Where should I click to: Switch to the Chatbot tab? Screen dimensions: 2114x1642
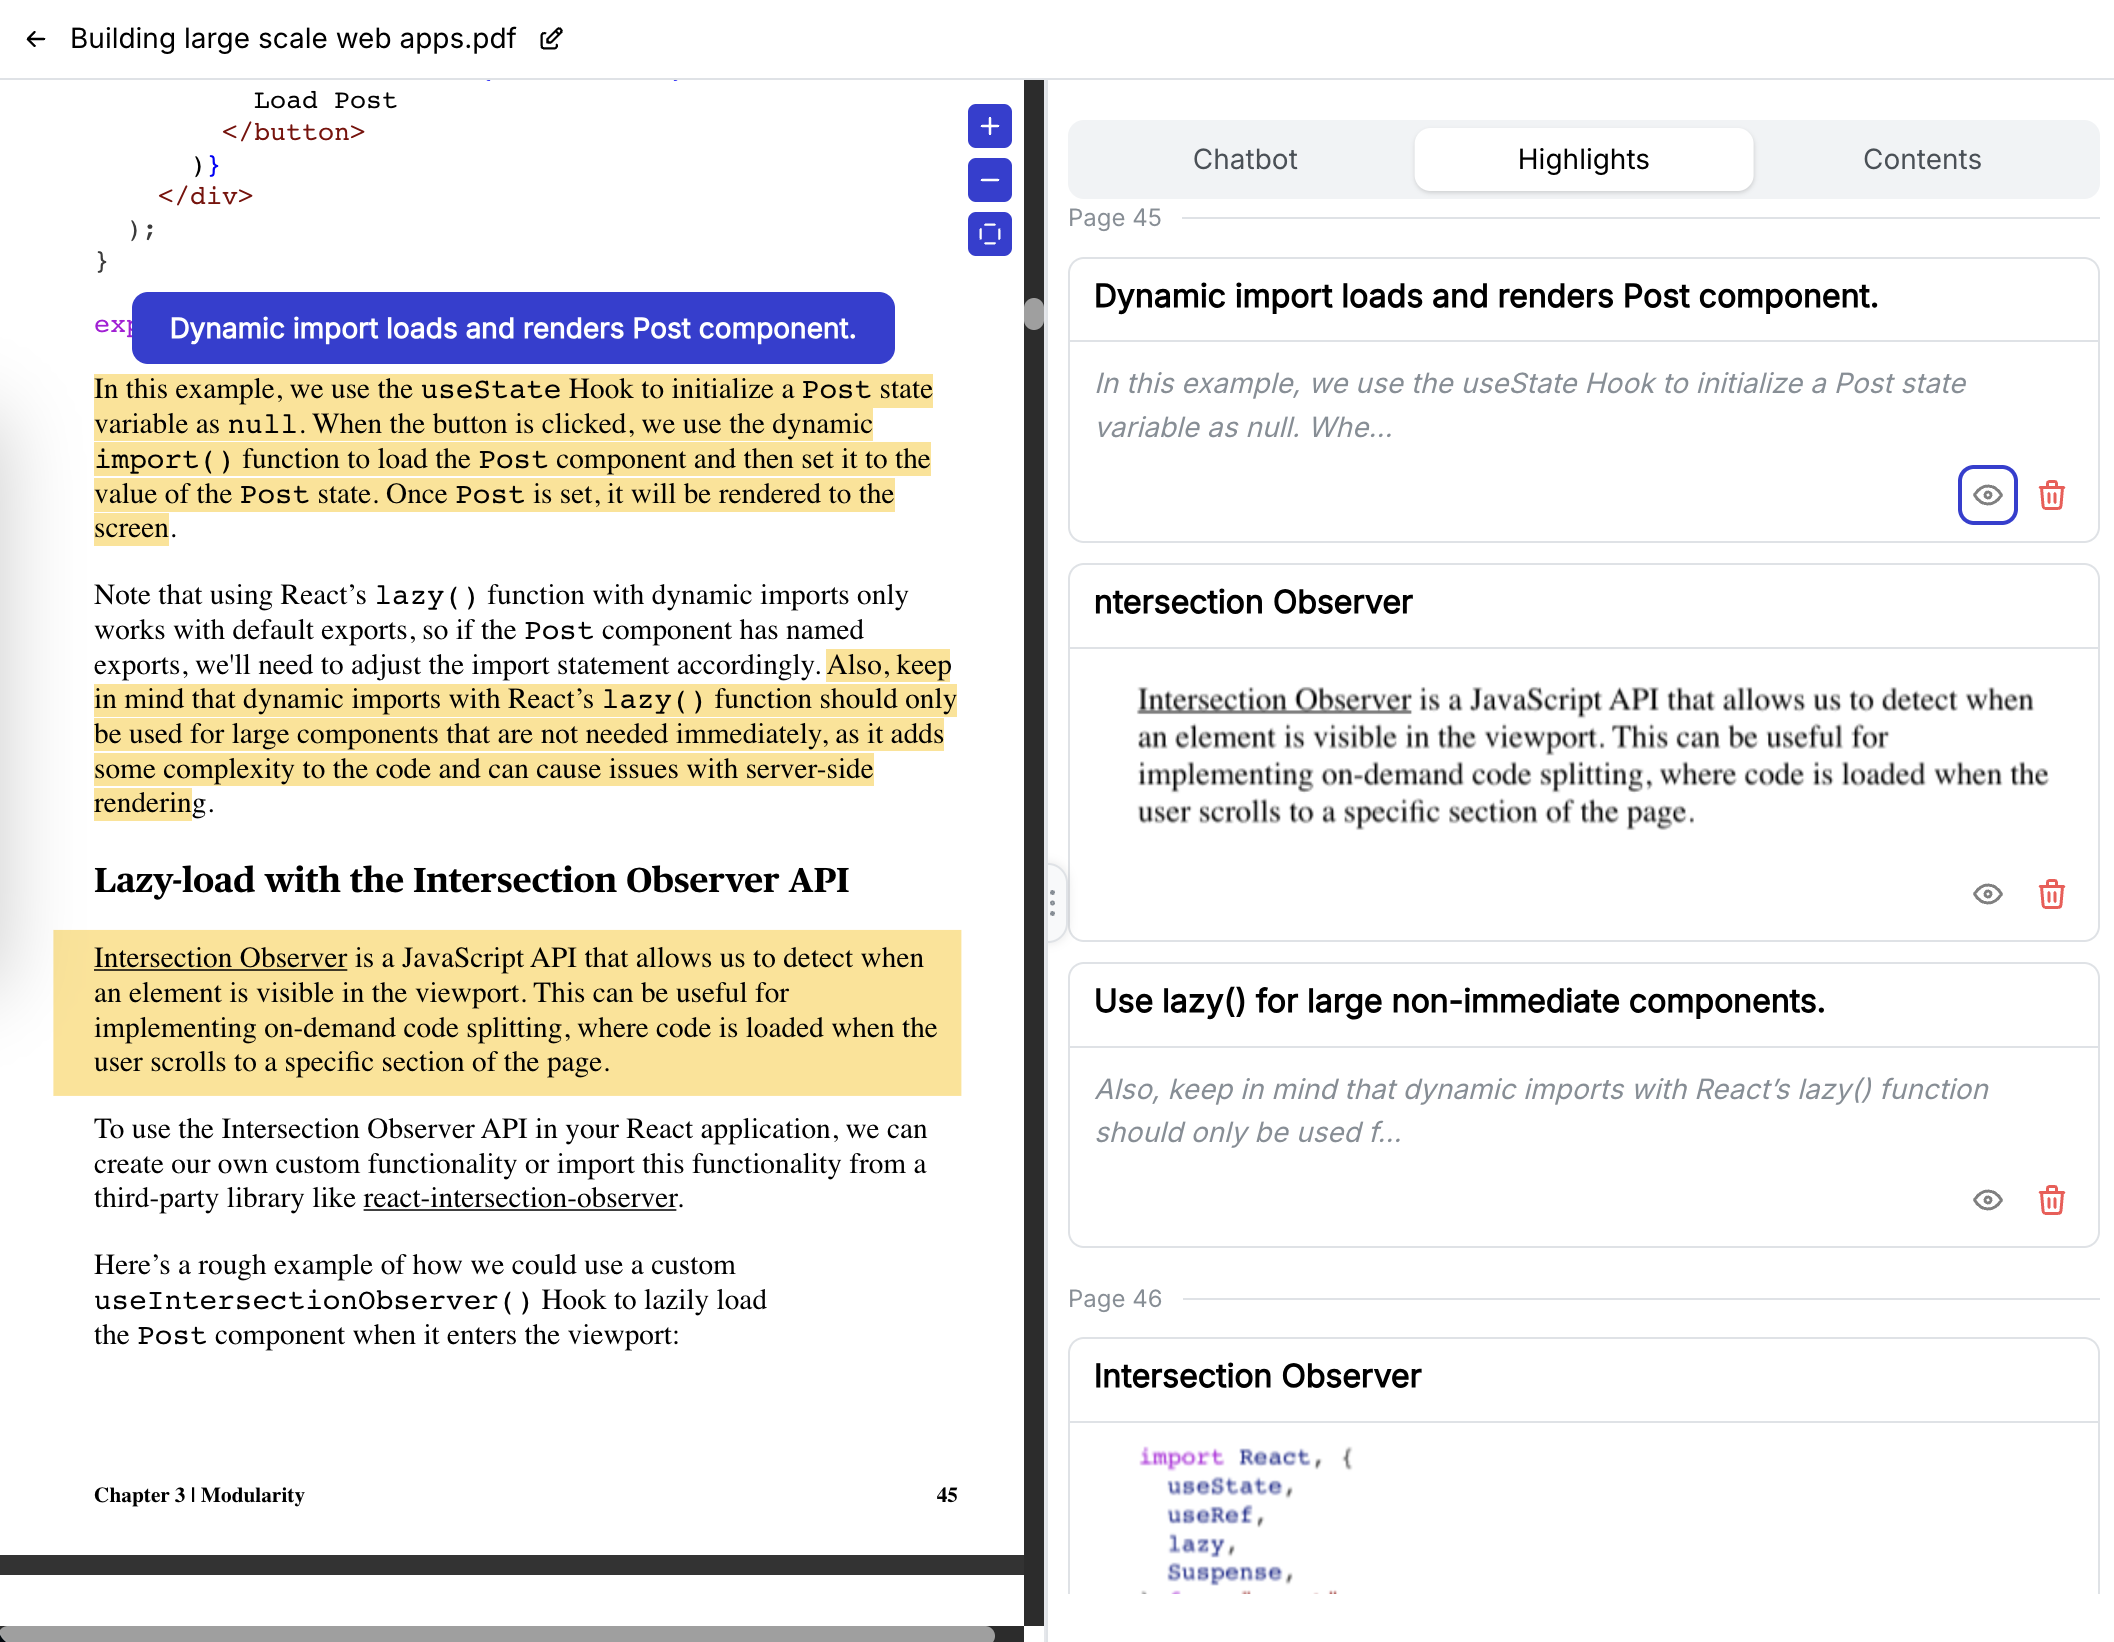[1244, 159]
